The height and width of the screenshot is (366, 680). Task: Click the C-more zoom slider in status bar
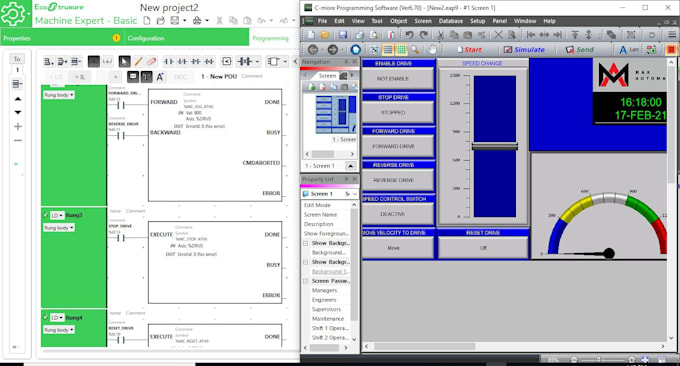tap(598, 359)
